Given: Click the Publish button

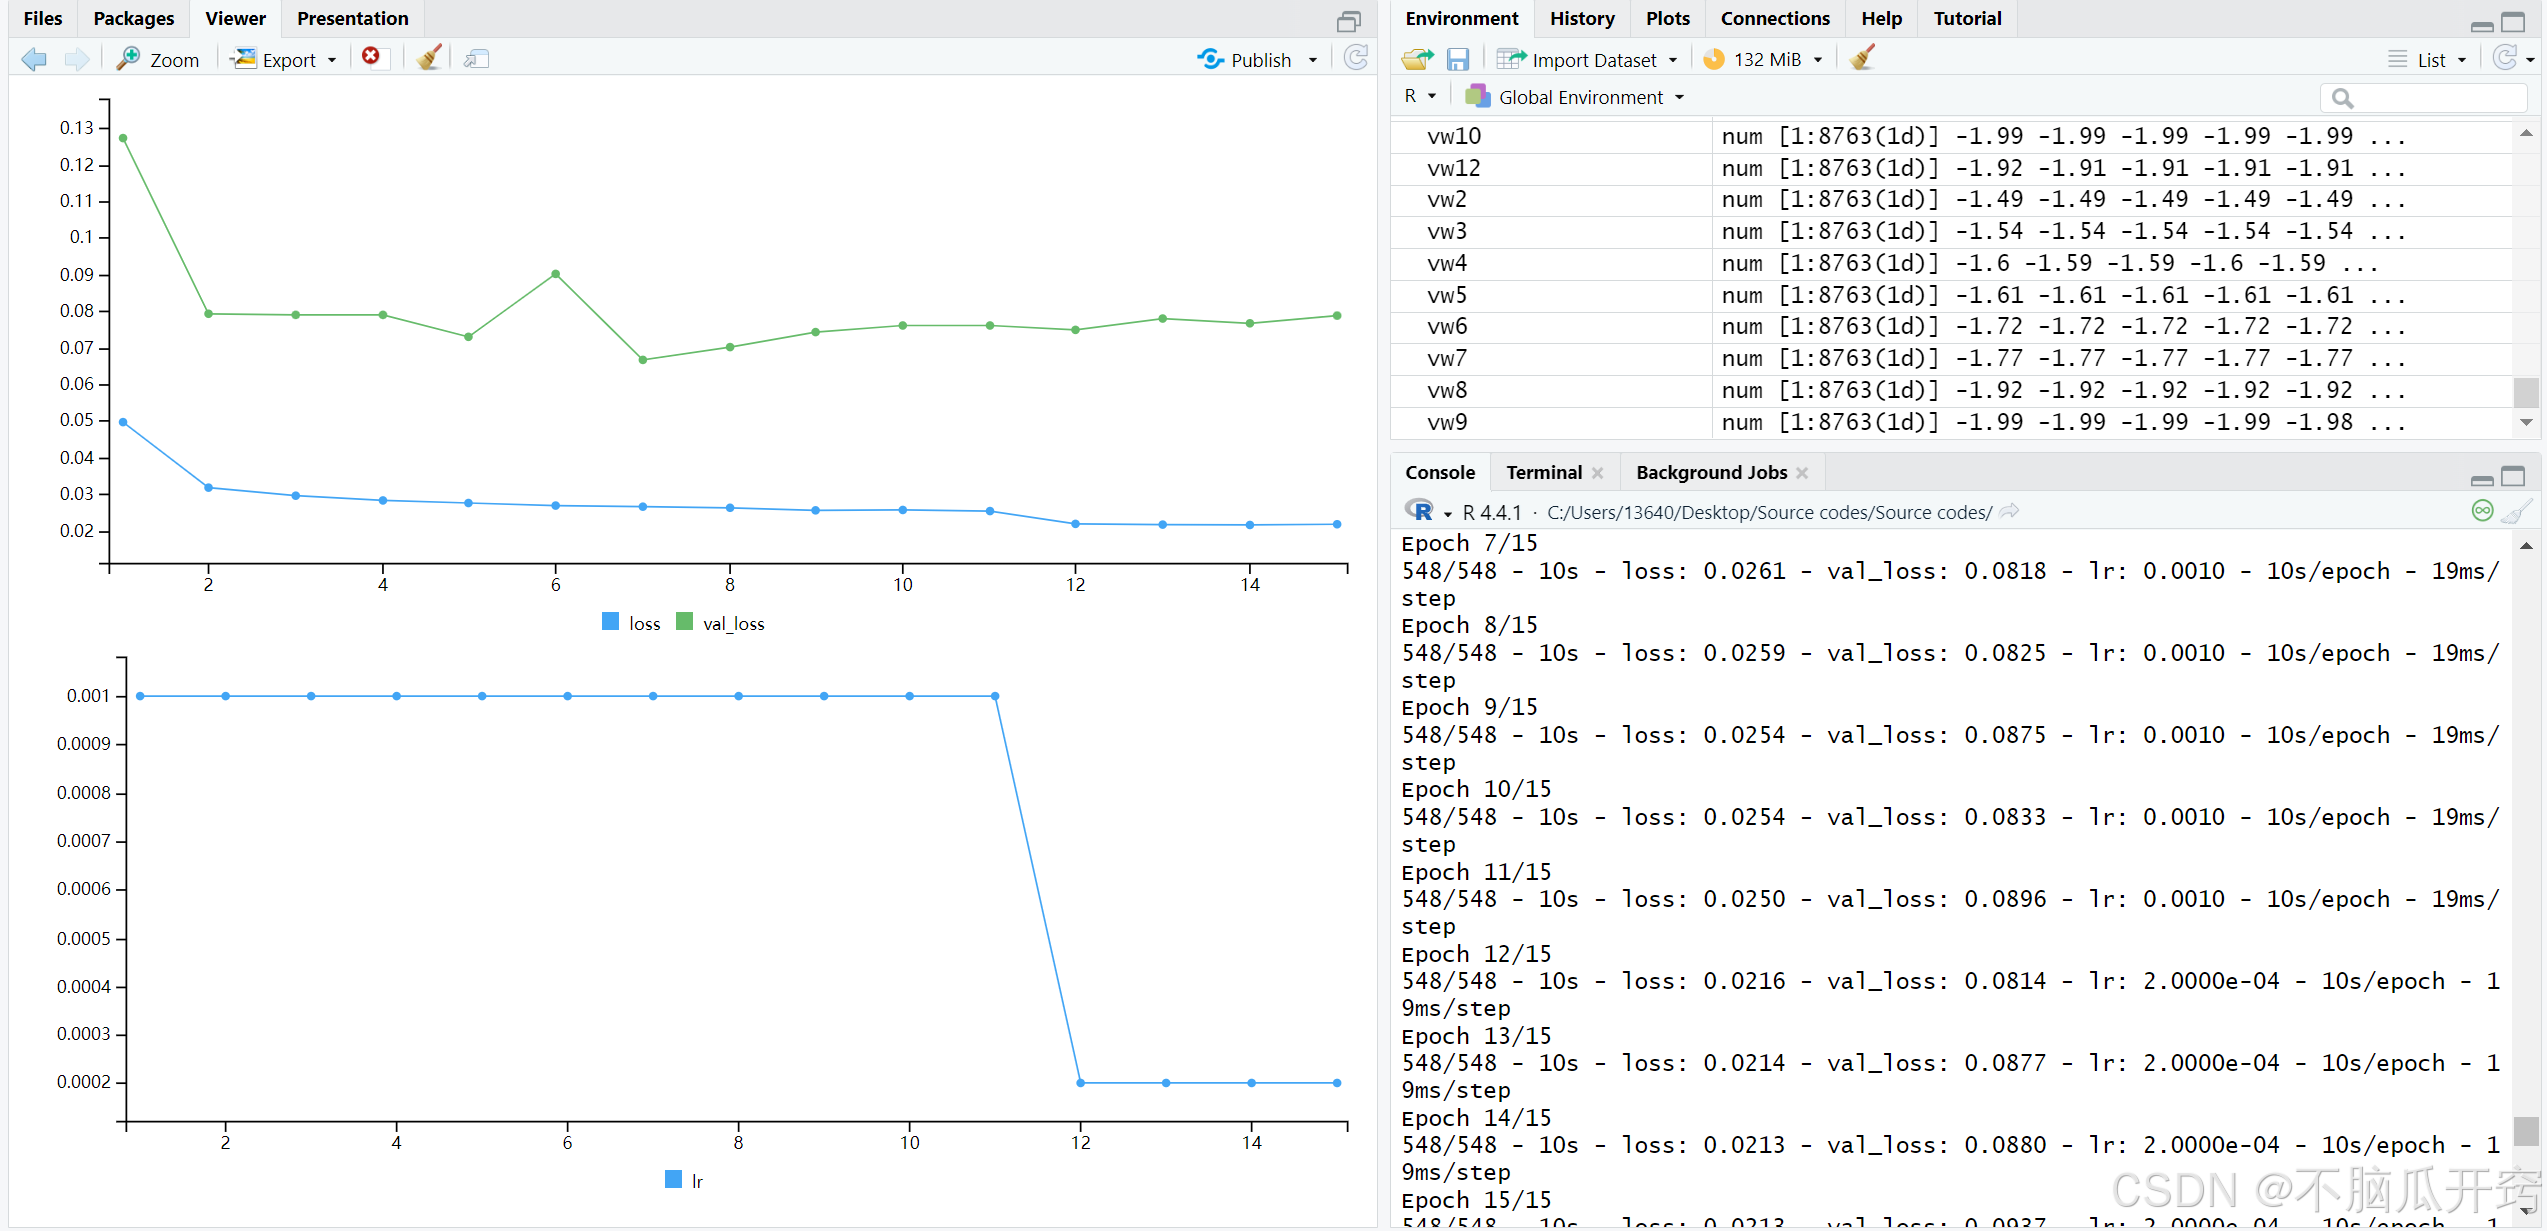Looking at the screenshot, I should (x=1260, y=60).
